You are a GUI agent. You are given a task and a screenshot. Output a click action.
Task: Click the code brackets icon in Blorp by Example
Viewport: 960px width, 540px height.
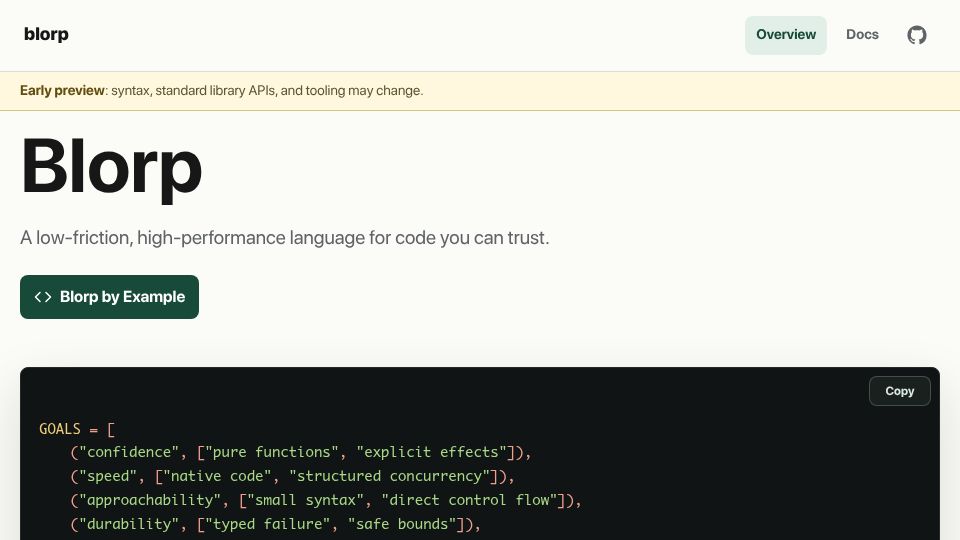click(43, 297)
